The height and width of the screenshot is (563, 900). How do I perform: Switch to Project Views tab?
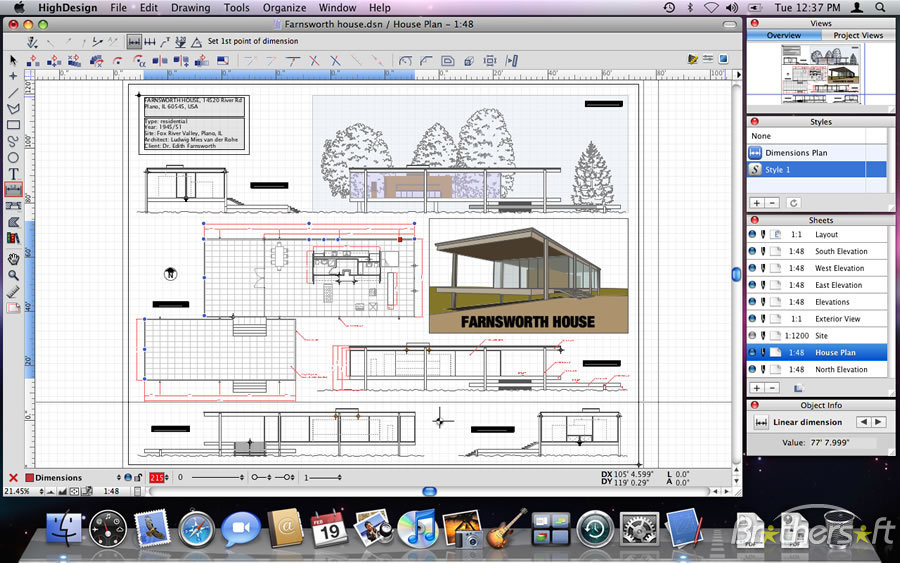[x=858, y=35]
